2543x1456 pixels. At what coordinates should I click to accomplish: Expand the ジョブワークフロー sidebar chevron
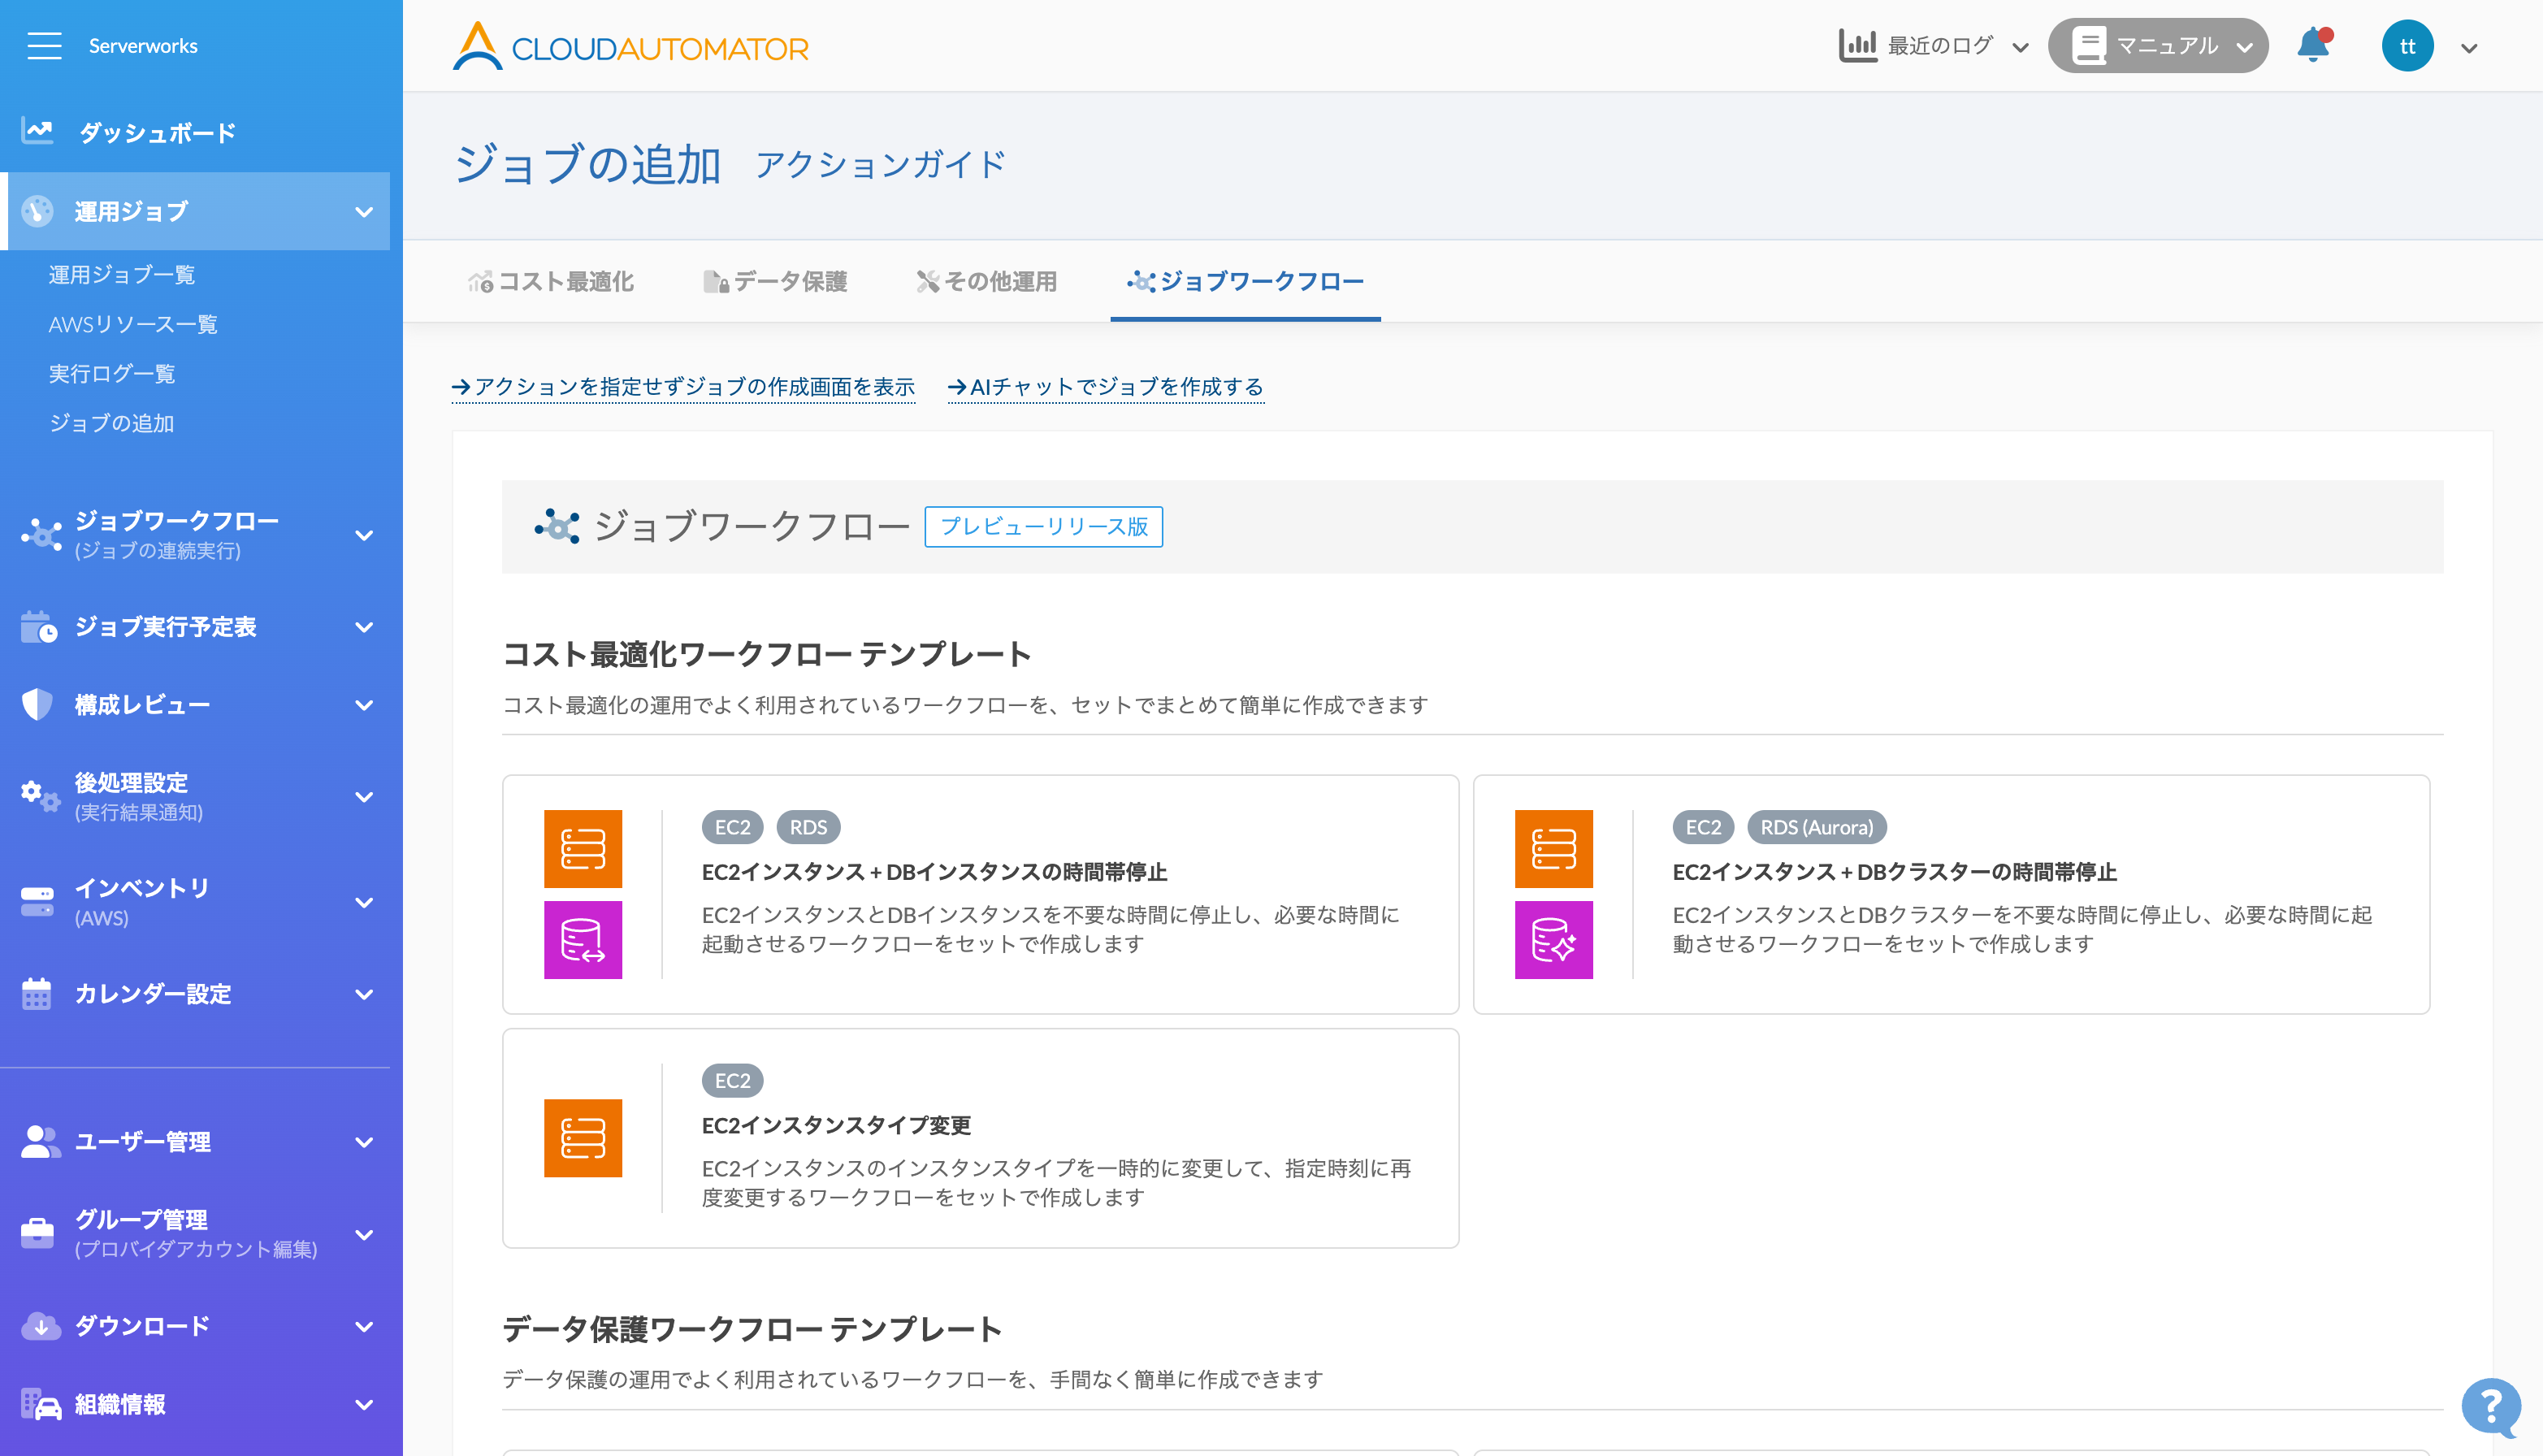click(x=364, y=535)
